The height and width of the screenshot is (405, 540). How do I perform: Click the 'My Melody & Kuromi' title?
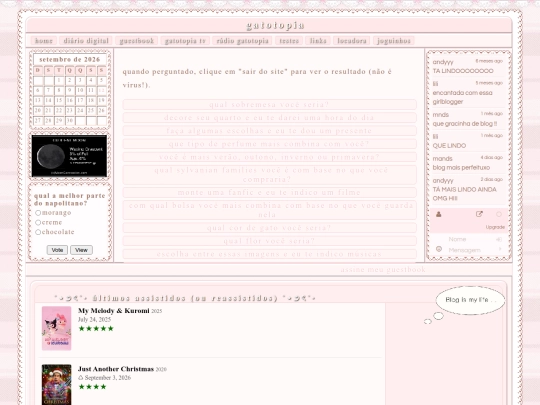pos(114,311)
